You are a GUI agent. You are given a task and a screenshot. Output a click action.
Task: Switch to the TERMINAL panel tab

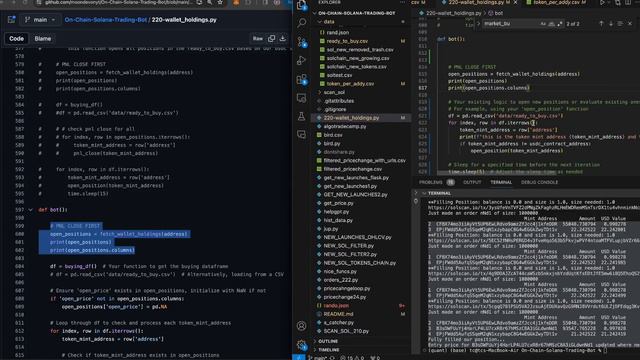[501, 182]
